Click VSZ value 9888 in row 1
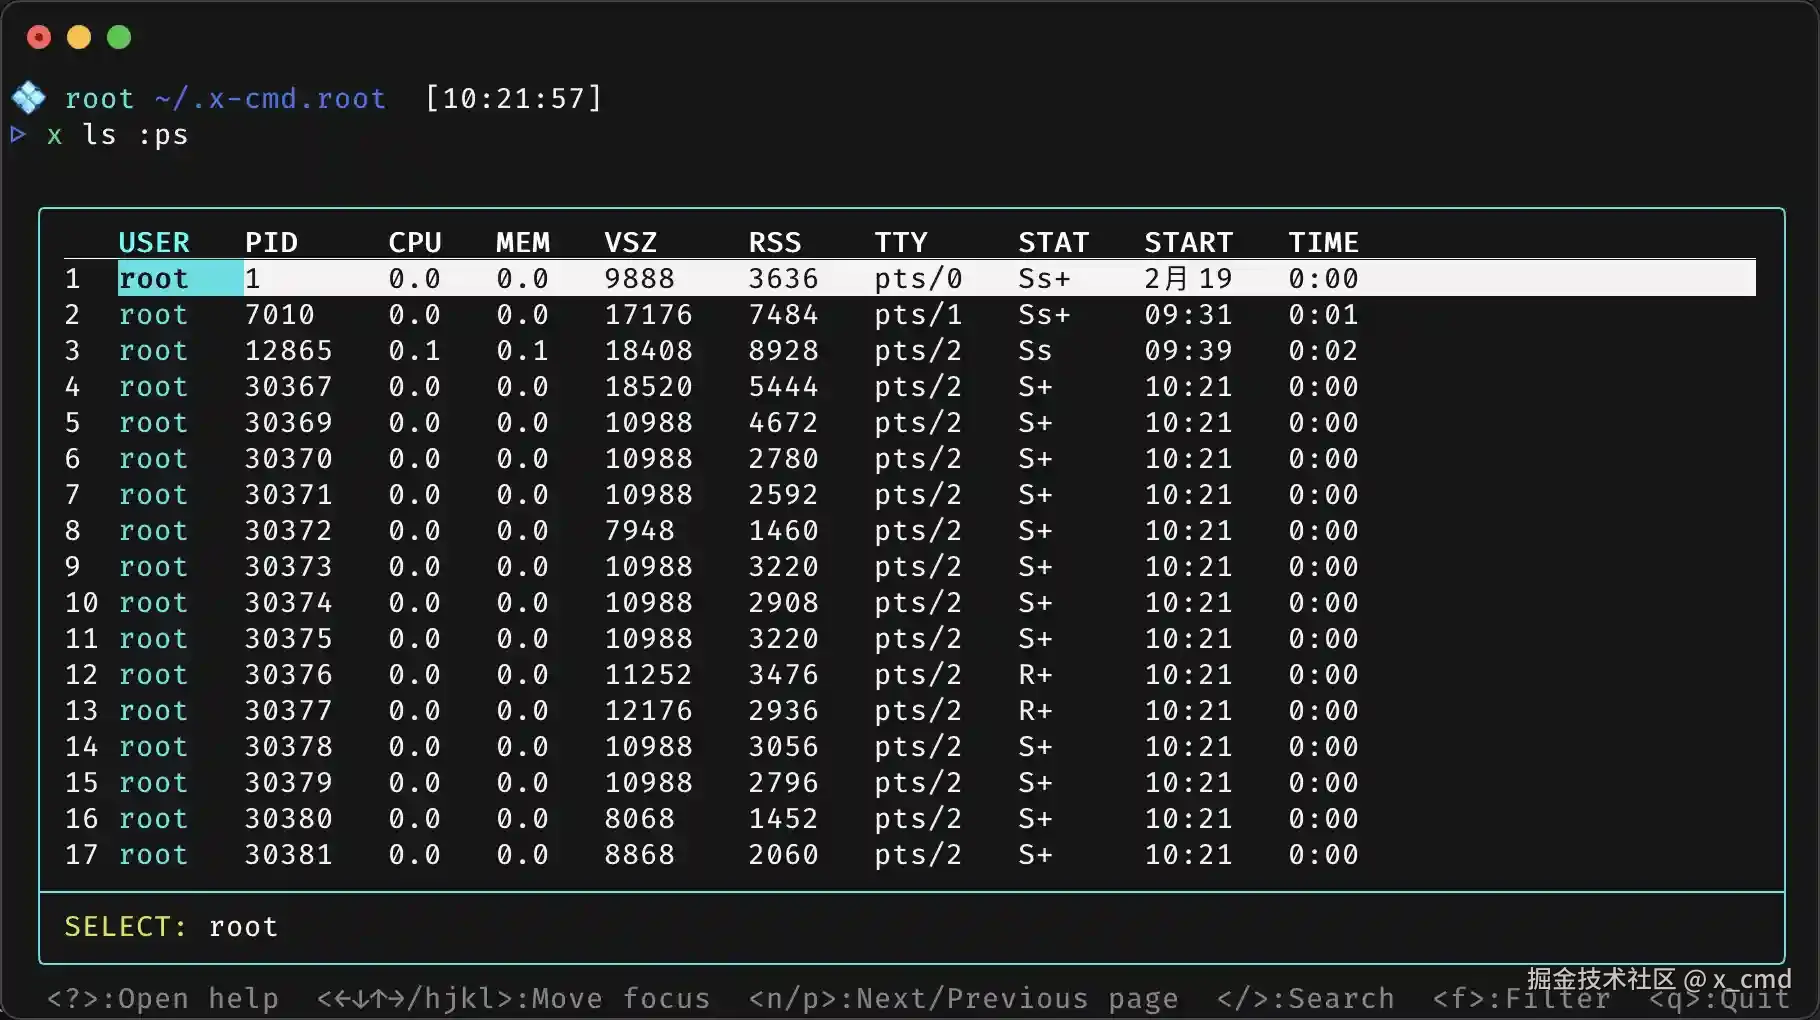This screenshot has width=1820, height=1020. coord(640,278)
